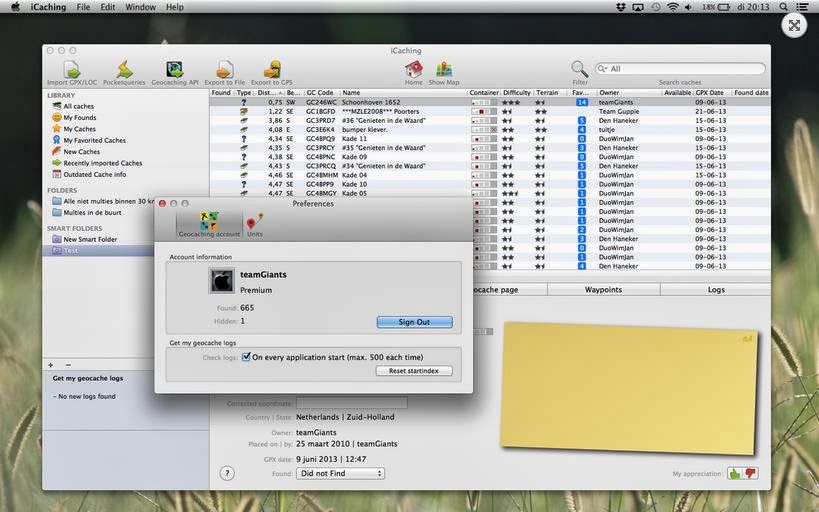Click the Corrected coordinate input field

tap(352, 403)
